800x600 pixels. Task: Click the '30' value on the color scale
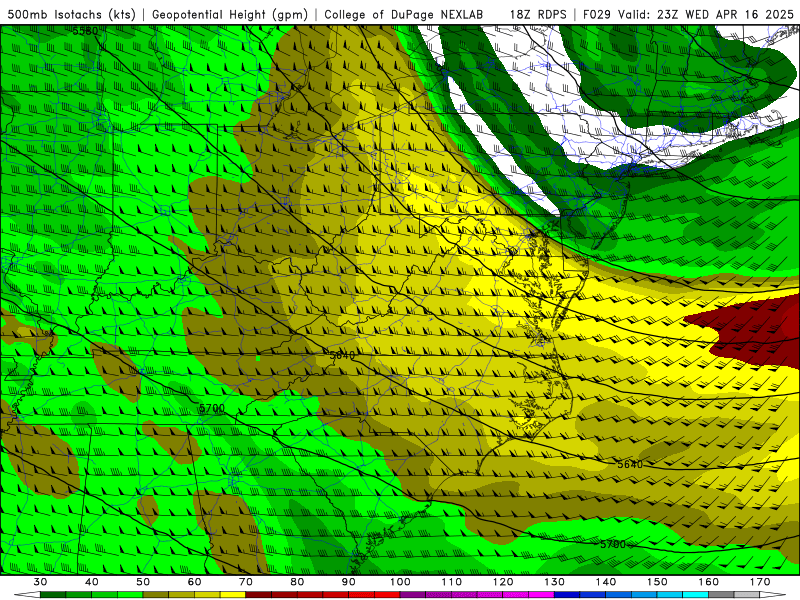click(40, 582)
